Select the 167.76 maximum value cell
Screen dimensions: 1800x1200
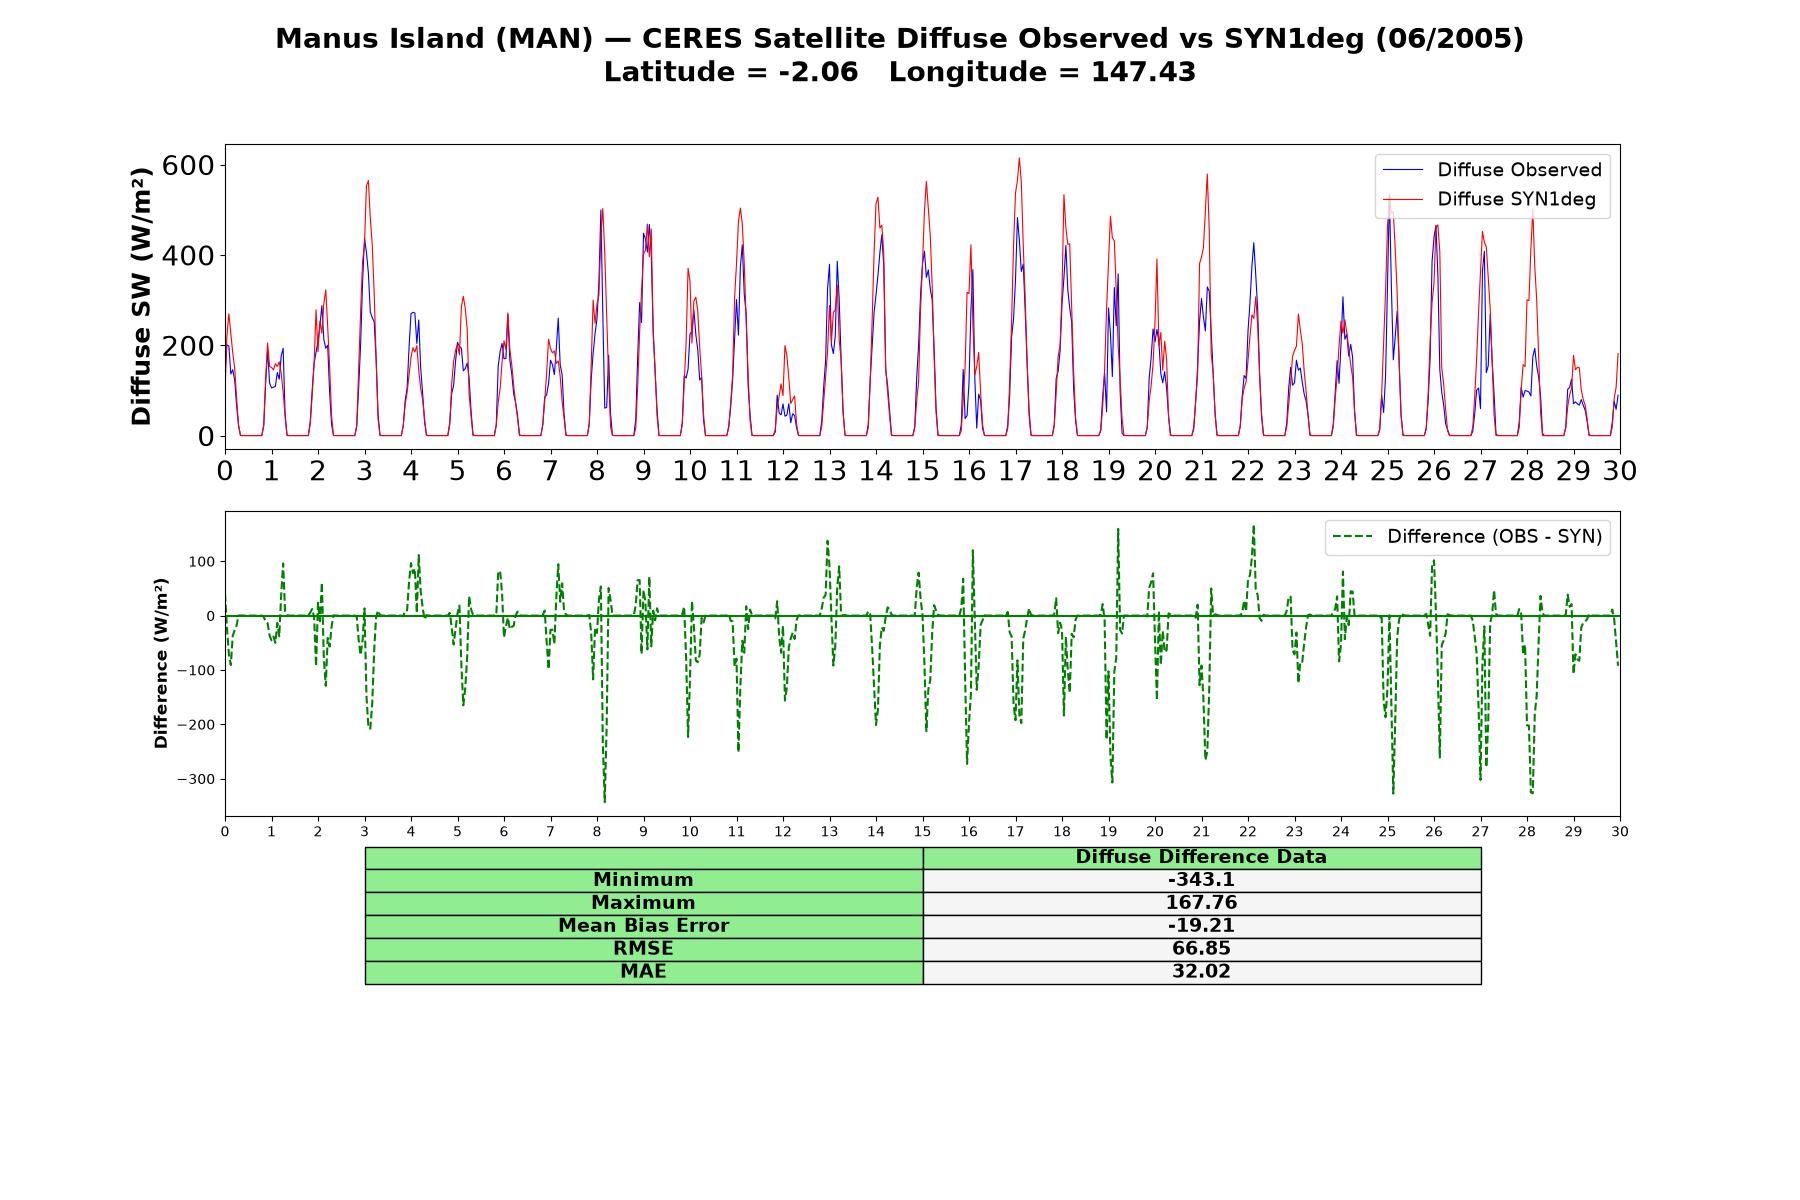pos(1201,903)
